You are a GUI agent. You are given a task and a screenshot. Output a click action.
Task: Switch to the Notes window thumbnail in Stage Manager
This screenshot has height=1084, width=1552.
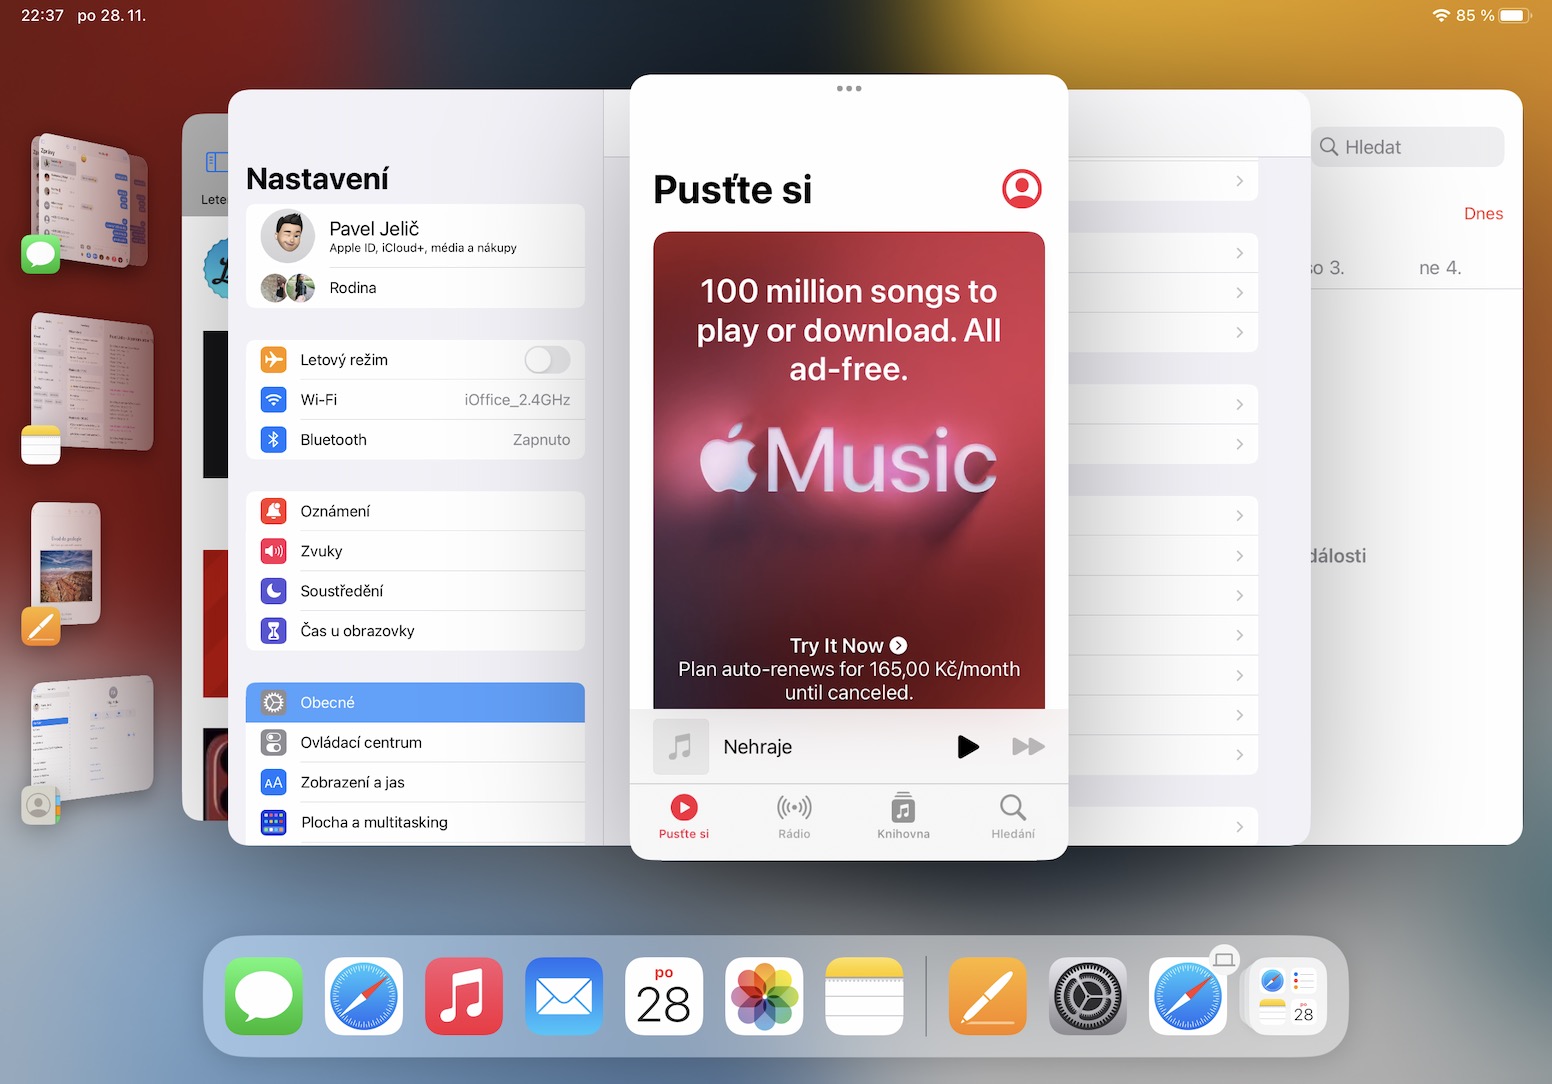[x=92, y=383]
